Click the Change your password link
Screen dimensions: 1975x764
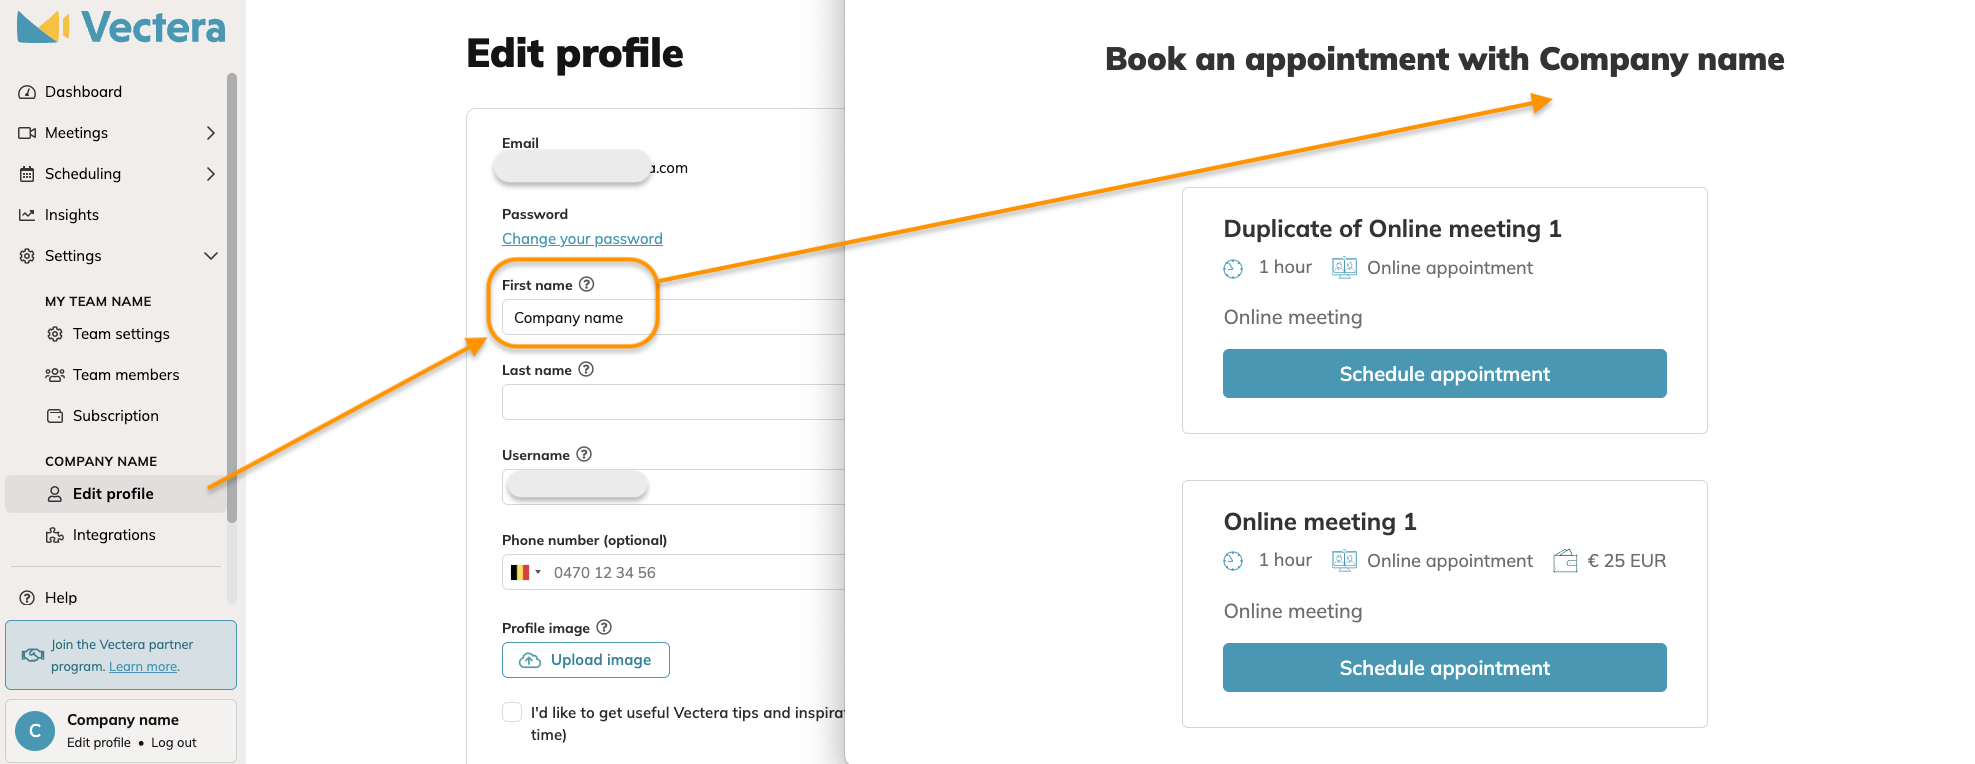click(x=582, y=239)
